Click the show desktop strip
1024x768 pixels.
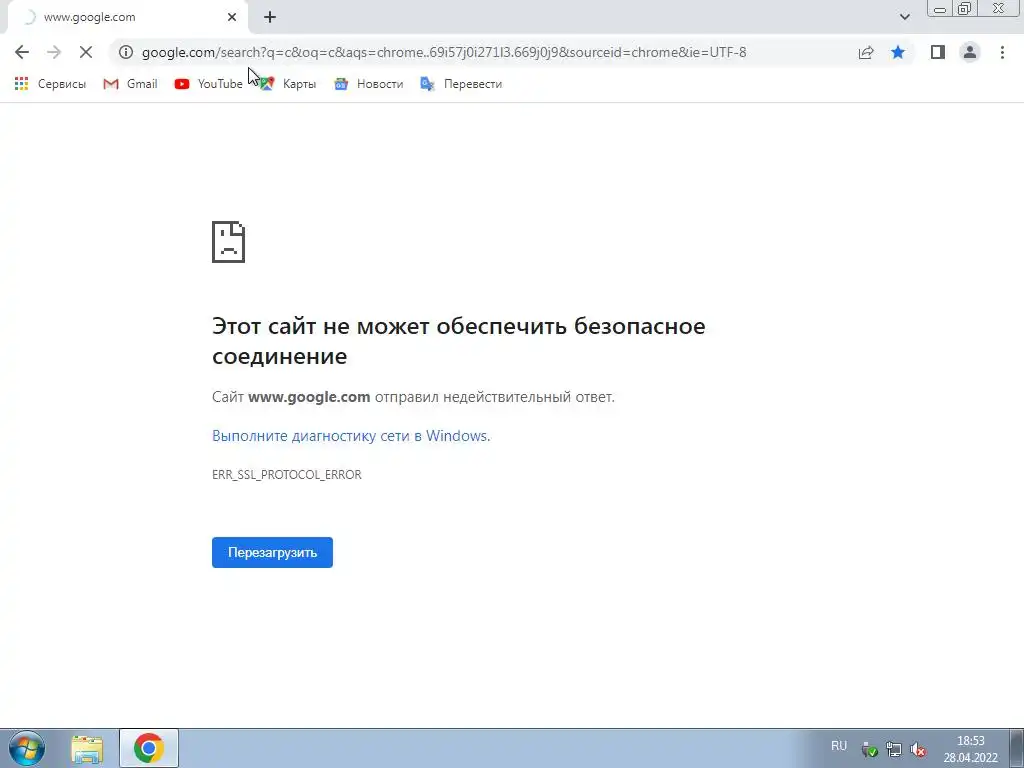1016,748
